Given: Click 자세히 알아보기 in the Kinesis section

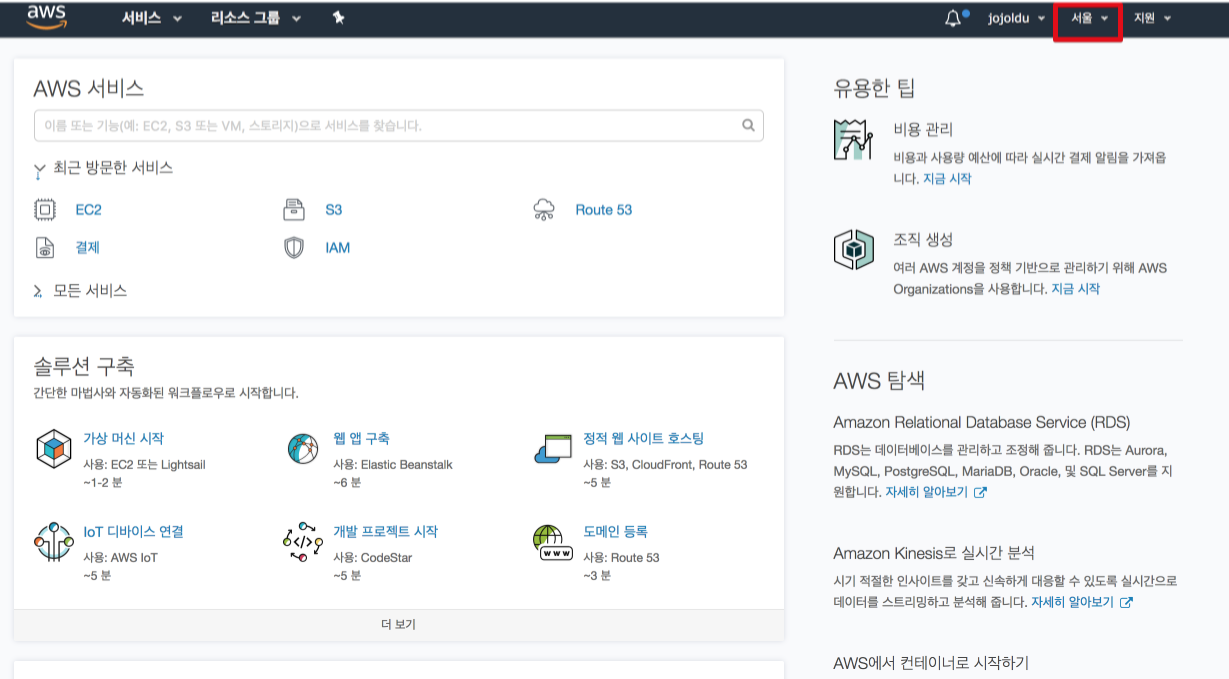Looking at the screenshot, I should click(x=1072, y=602).
